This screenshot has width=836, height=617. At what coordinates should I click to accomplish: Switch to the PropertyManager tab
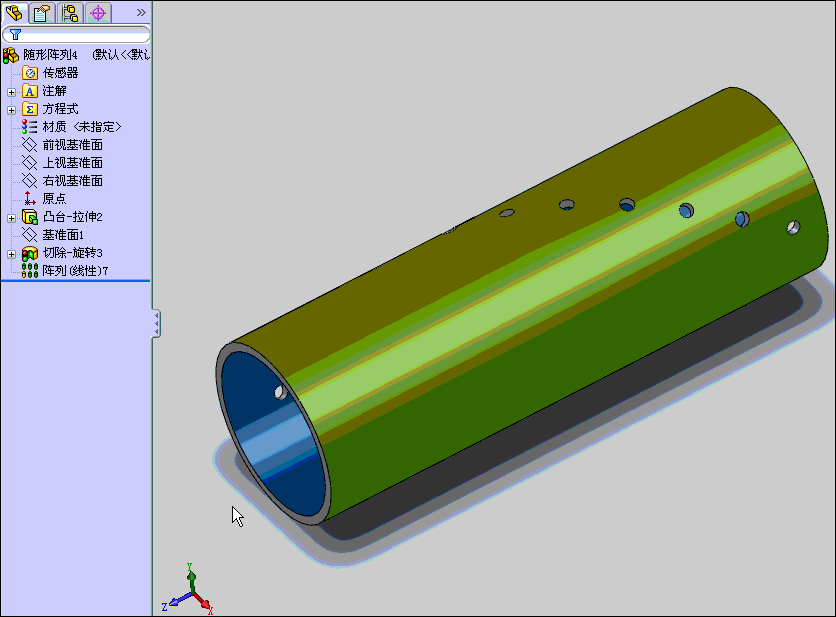click(42, 12)
